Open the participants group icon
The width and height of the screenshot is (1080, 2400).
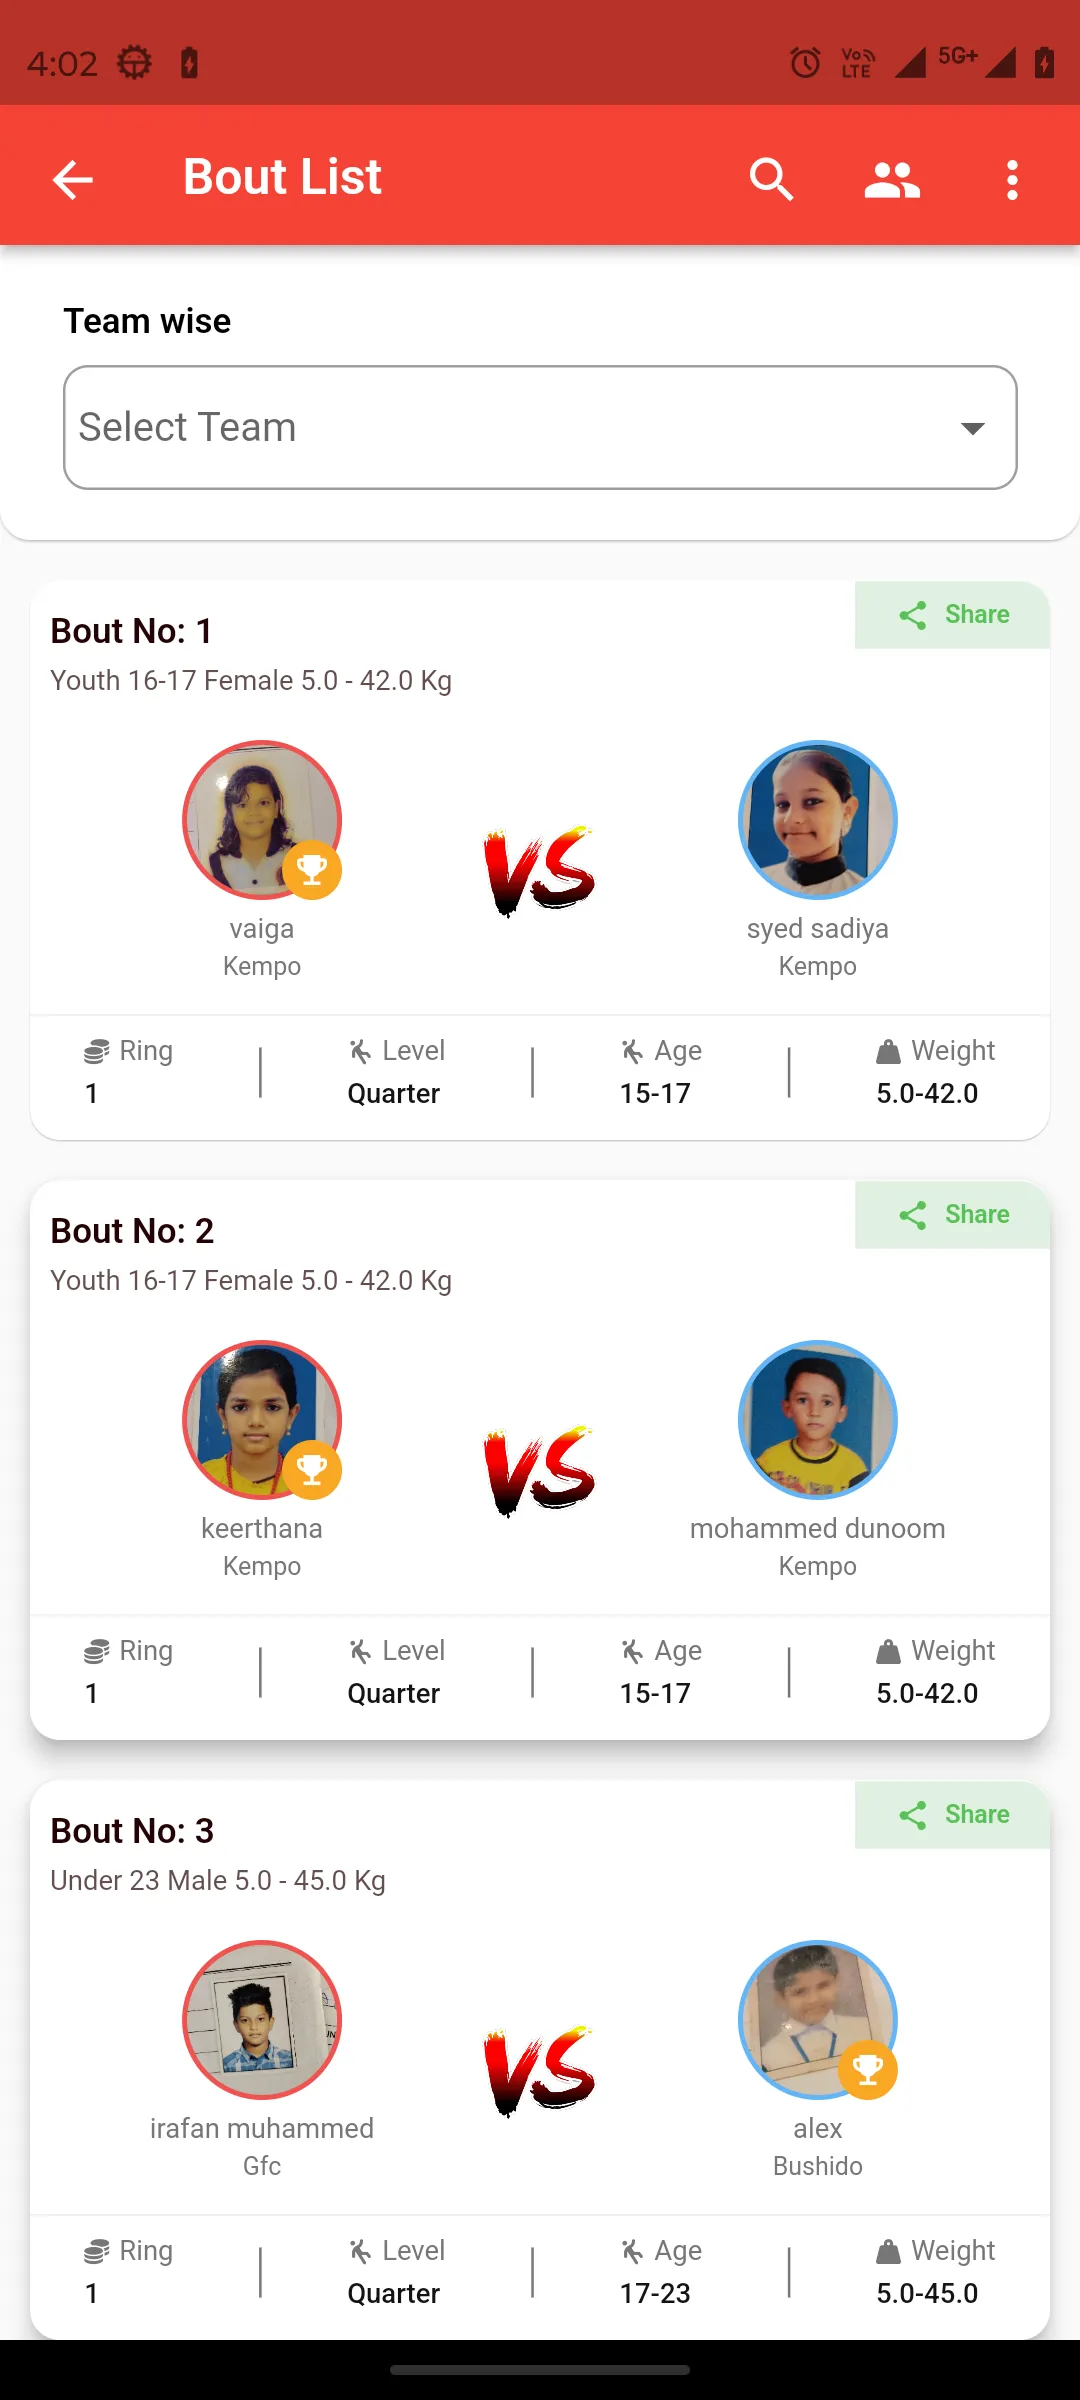[892, 180]
